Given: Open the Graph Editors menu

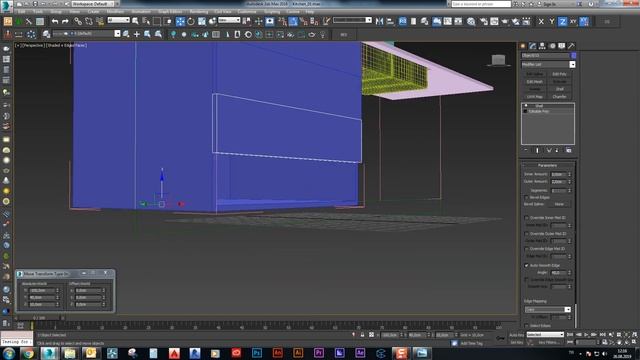Looking at the screenshot, I should click(x=170, y=12).
